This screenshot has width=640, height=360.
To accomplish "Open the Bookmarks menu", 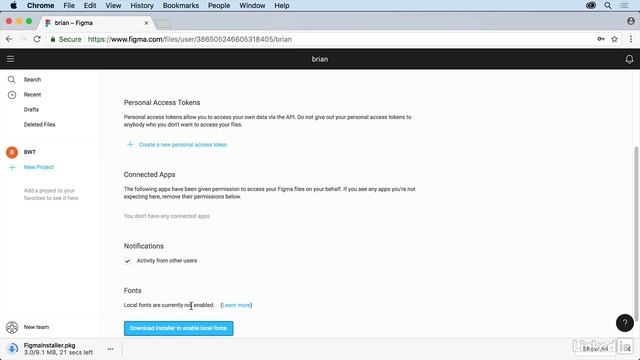I will click(180, 5).
